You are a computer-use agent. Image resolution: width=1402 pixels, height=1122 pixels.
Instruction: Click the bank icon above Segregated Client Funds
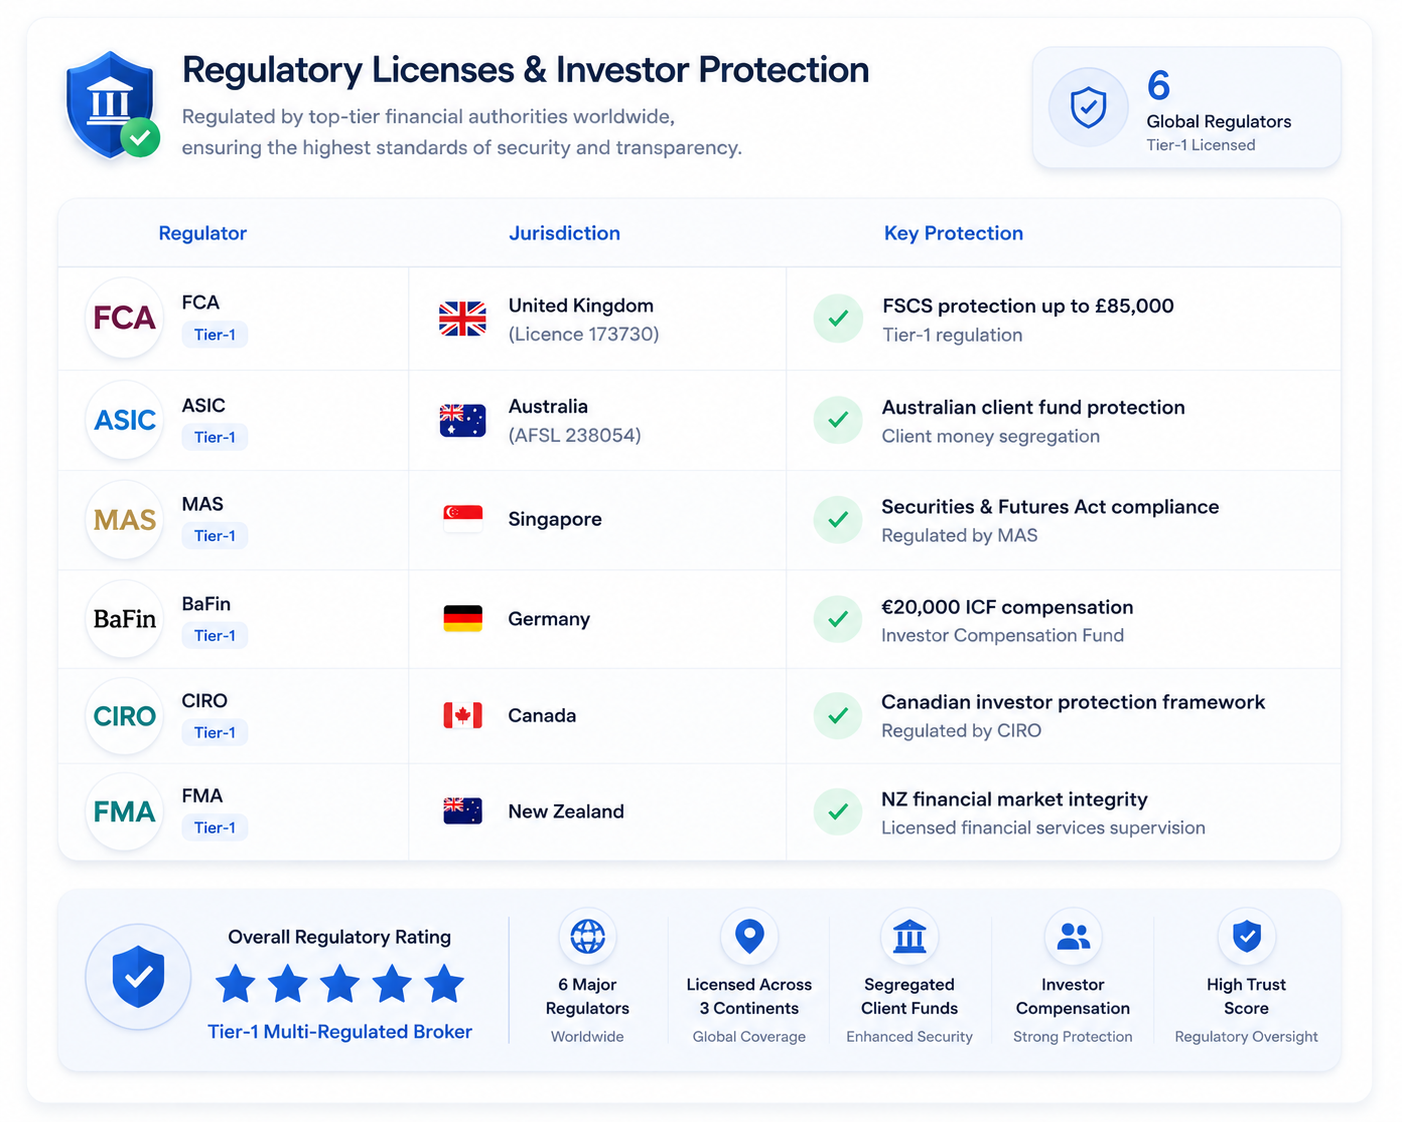tap(909, 937)
